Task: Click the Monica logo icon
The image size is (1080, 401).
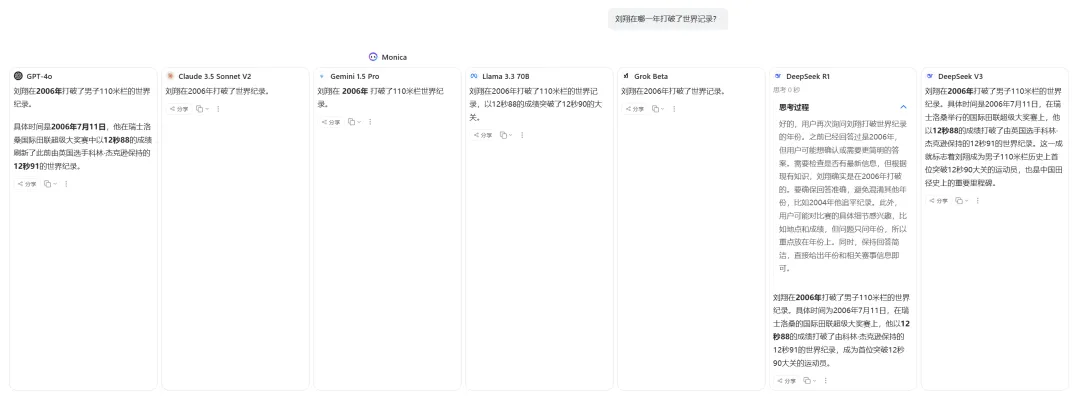Action: click(373, 57)
